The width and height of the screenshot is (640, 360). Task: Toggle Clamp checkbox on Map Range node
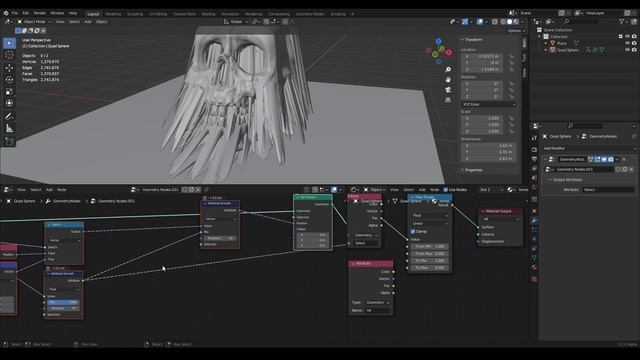pyautogui.click(x=413, y=231)
